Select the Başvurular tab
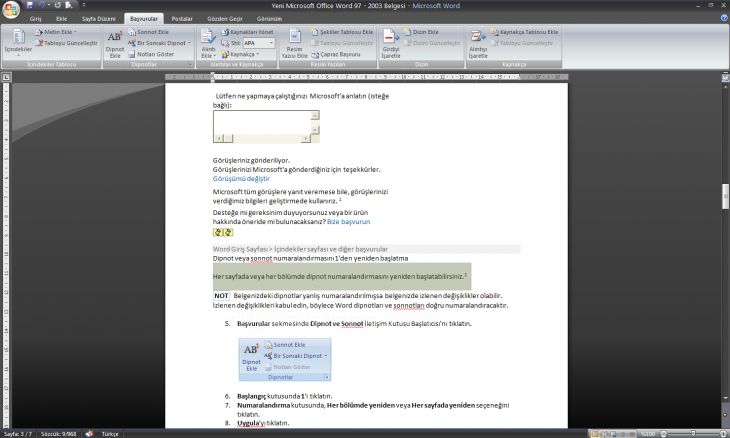 tap(143, 19)
